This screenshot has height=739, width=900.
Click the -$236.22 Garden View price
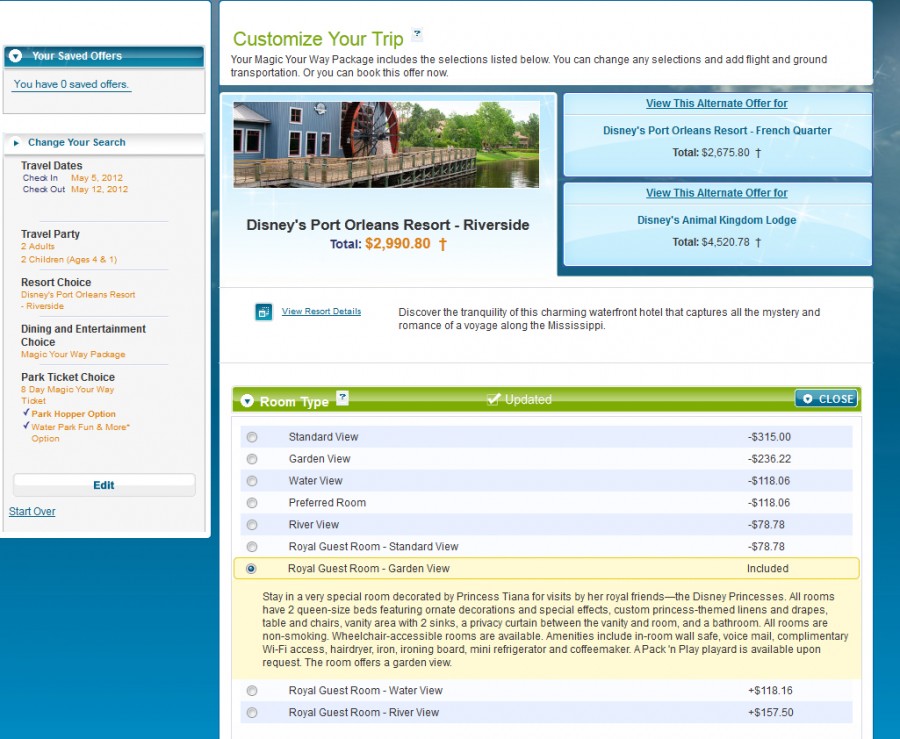[769, 459]
